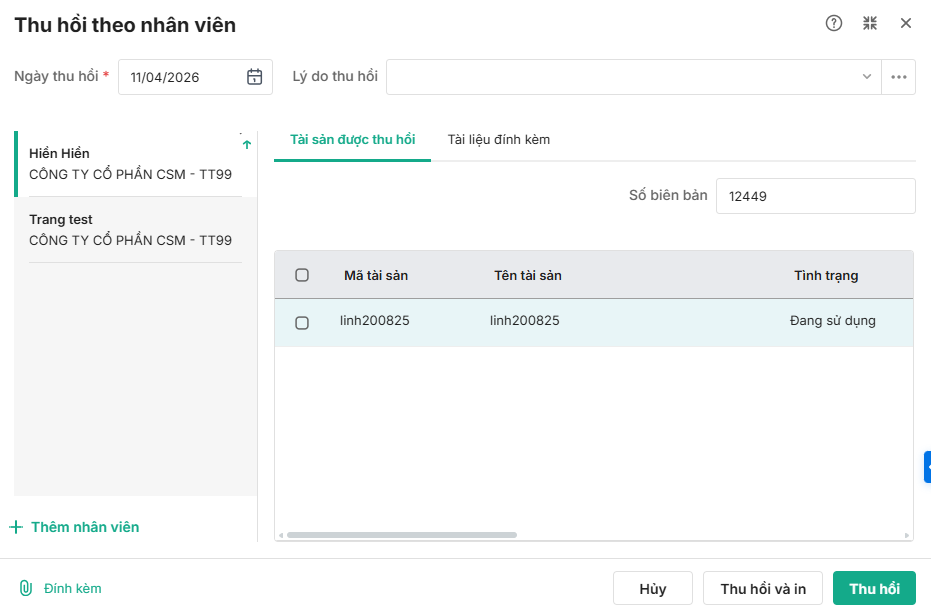Check the linh200825 asset row checkbox
This screenshot has height=614, width=931.
pos(302,322)
